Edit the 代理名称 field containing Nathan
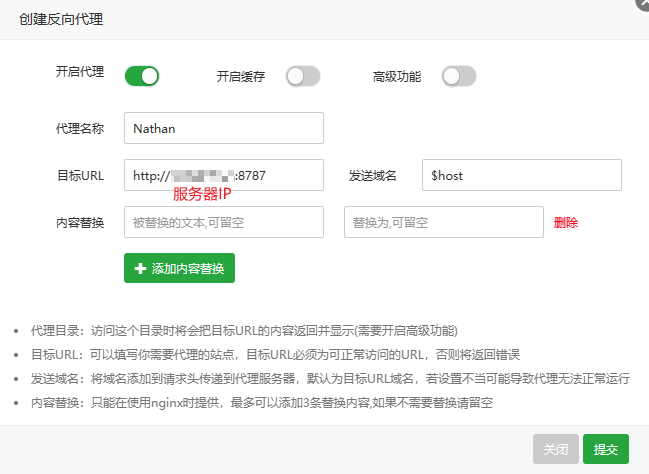 click(224, 128)
